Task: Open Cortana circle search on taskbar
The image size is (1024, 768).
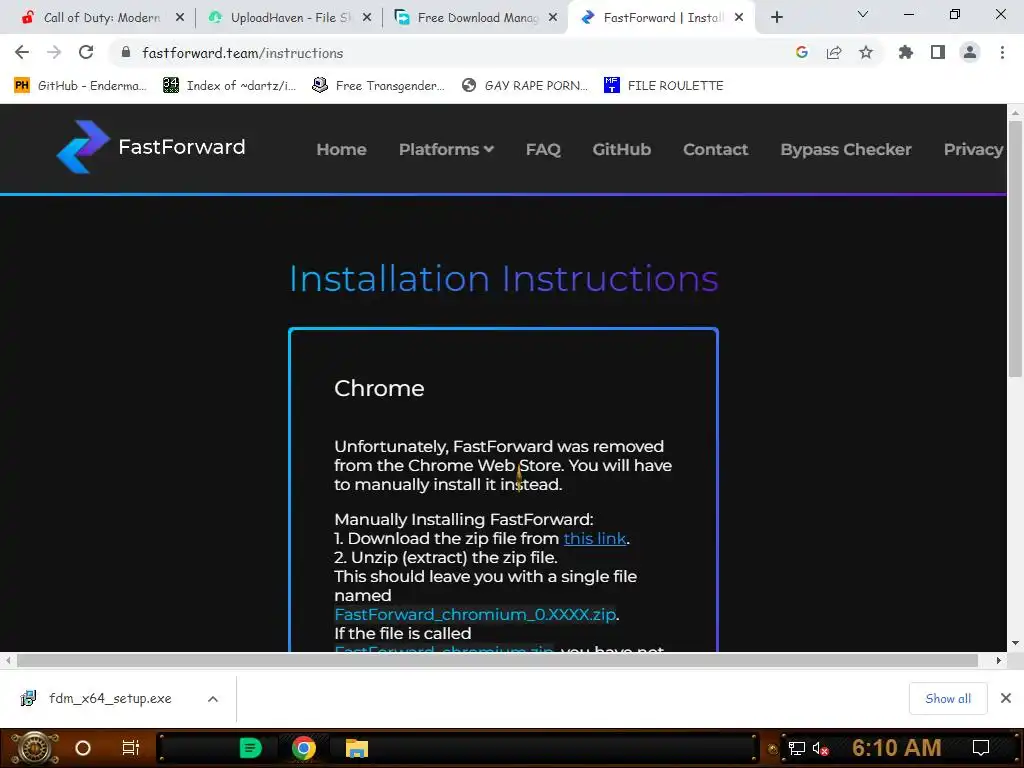Action: click(83, 748)
